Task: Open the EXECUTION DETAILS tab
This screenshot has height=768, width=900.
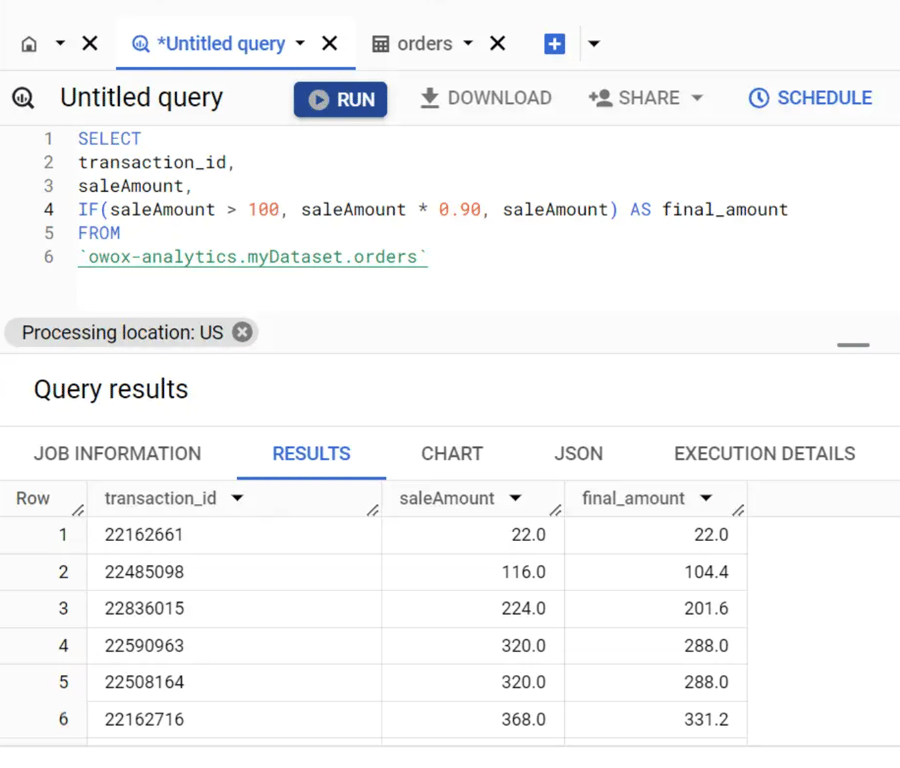Action: click(765, 453)
